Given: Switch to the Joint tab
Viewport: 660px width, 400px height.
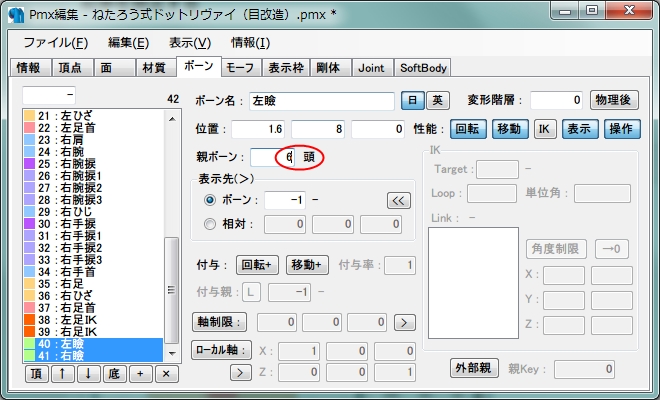Looking at the screenshot, I should pos(372,67).
